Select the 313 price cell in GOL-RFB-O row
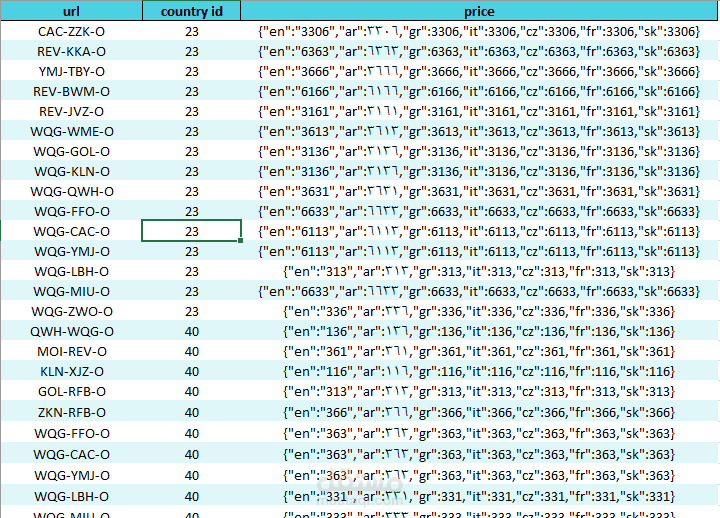The height and width of the screenshot is (518, 720). click(479, 391)
